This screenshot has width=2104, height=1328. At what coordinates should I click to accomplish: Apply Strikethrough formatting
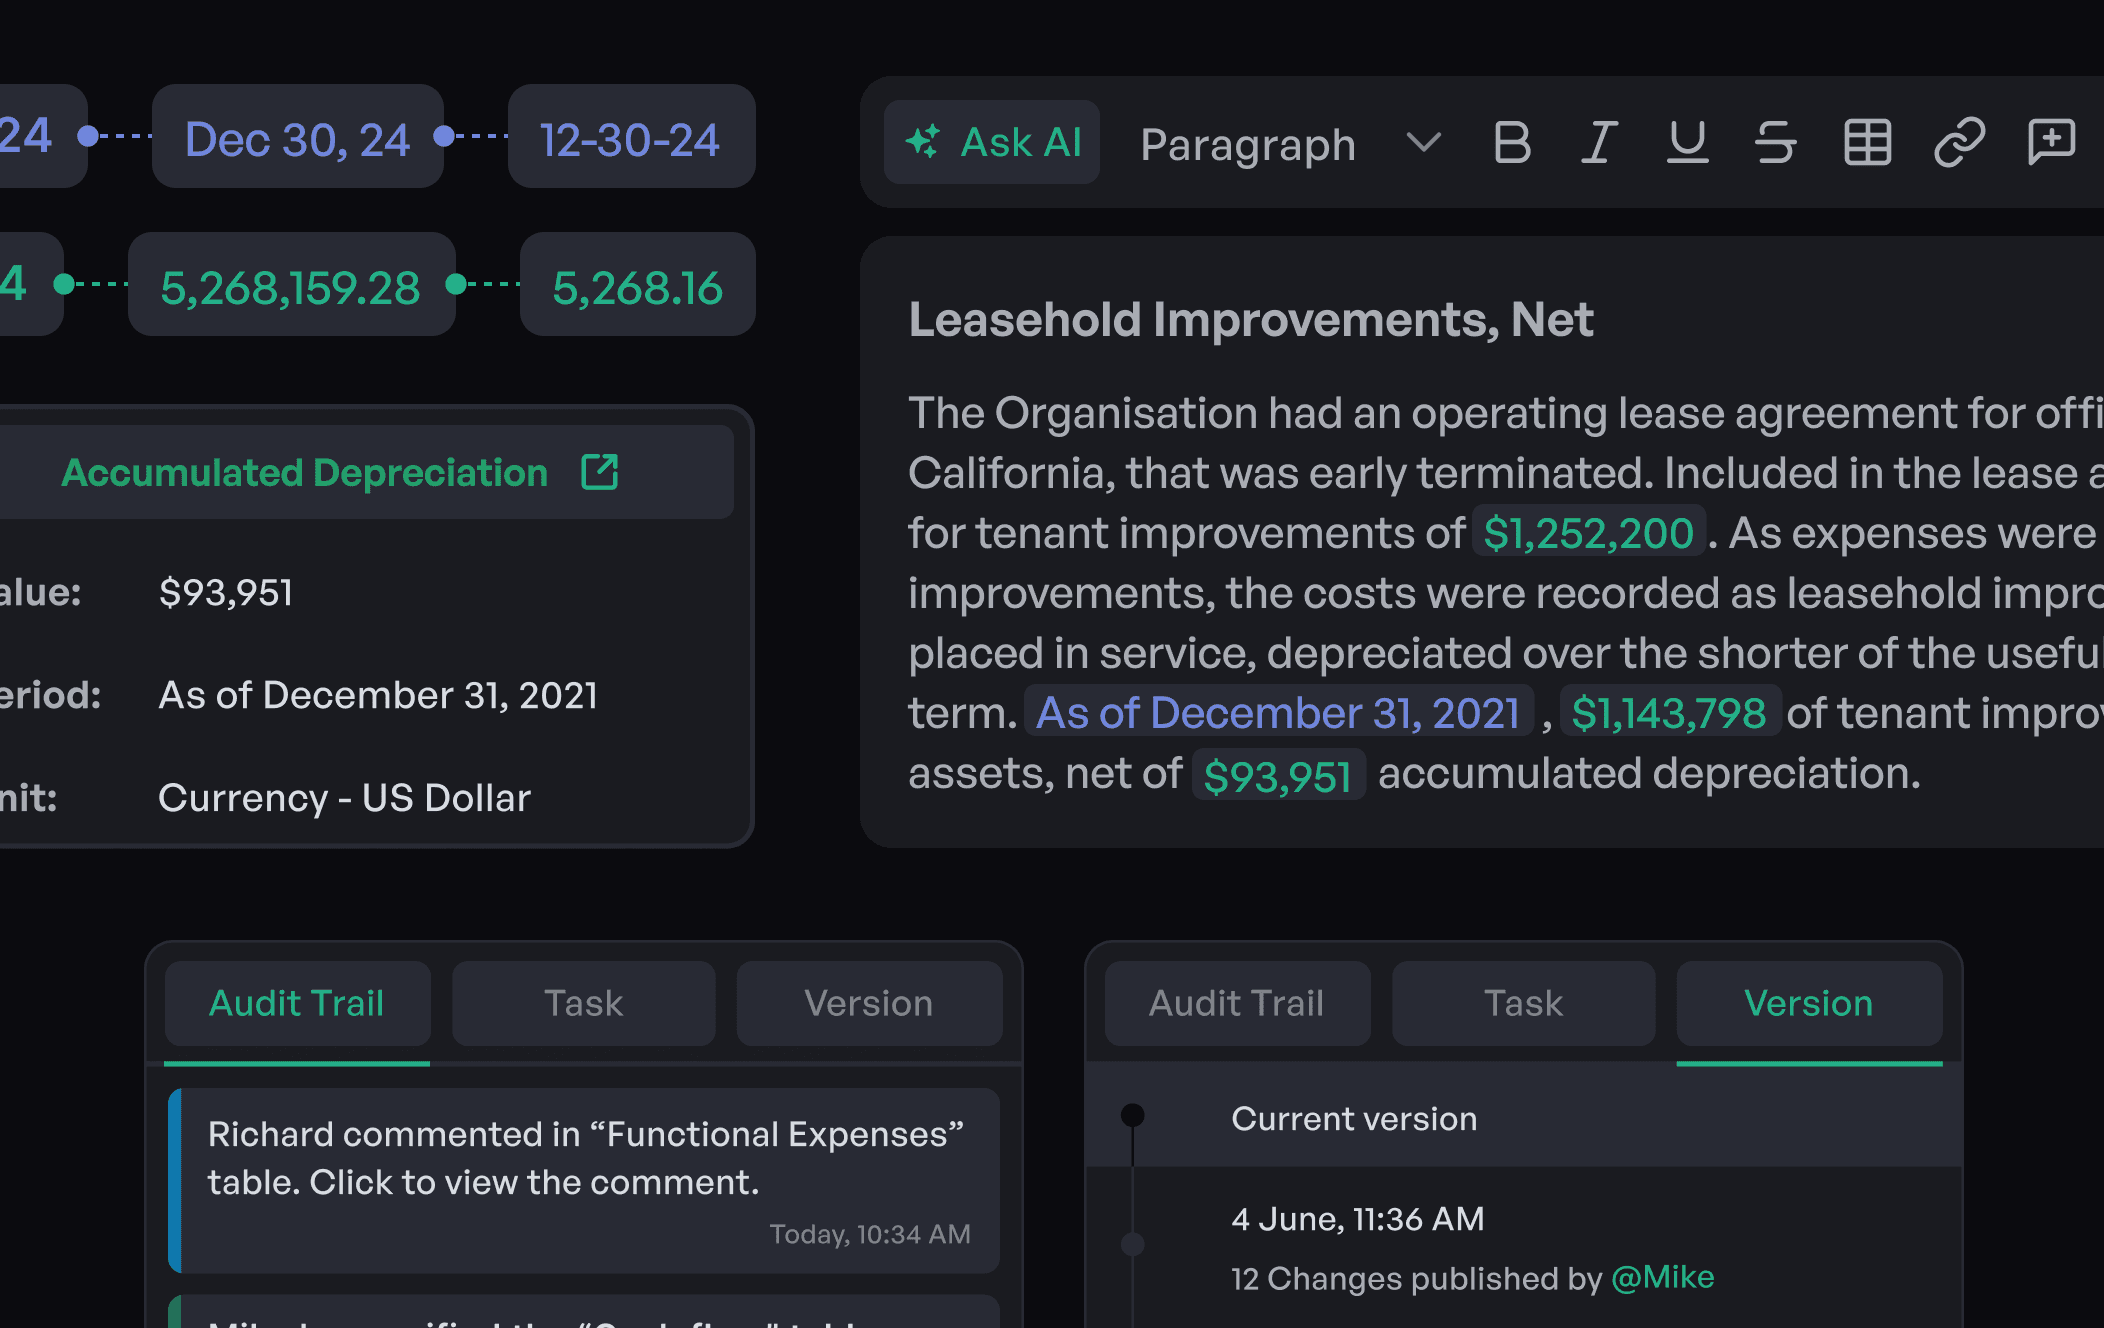(x=1775, y=142)
